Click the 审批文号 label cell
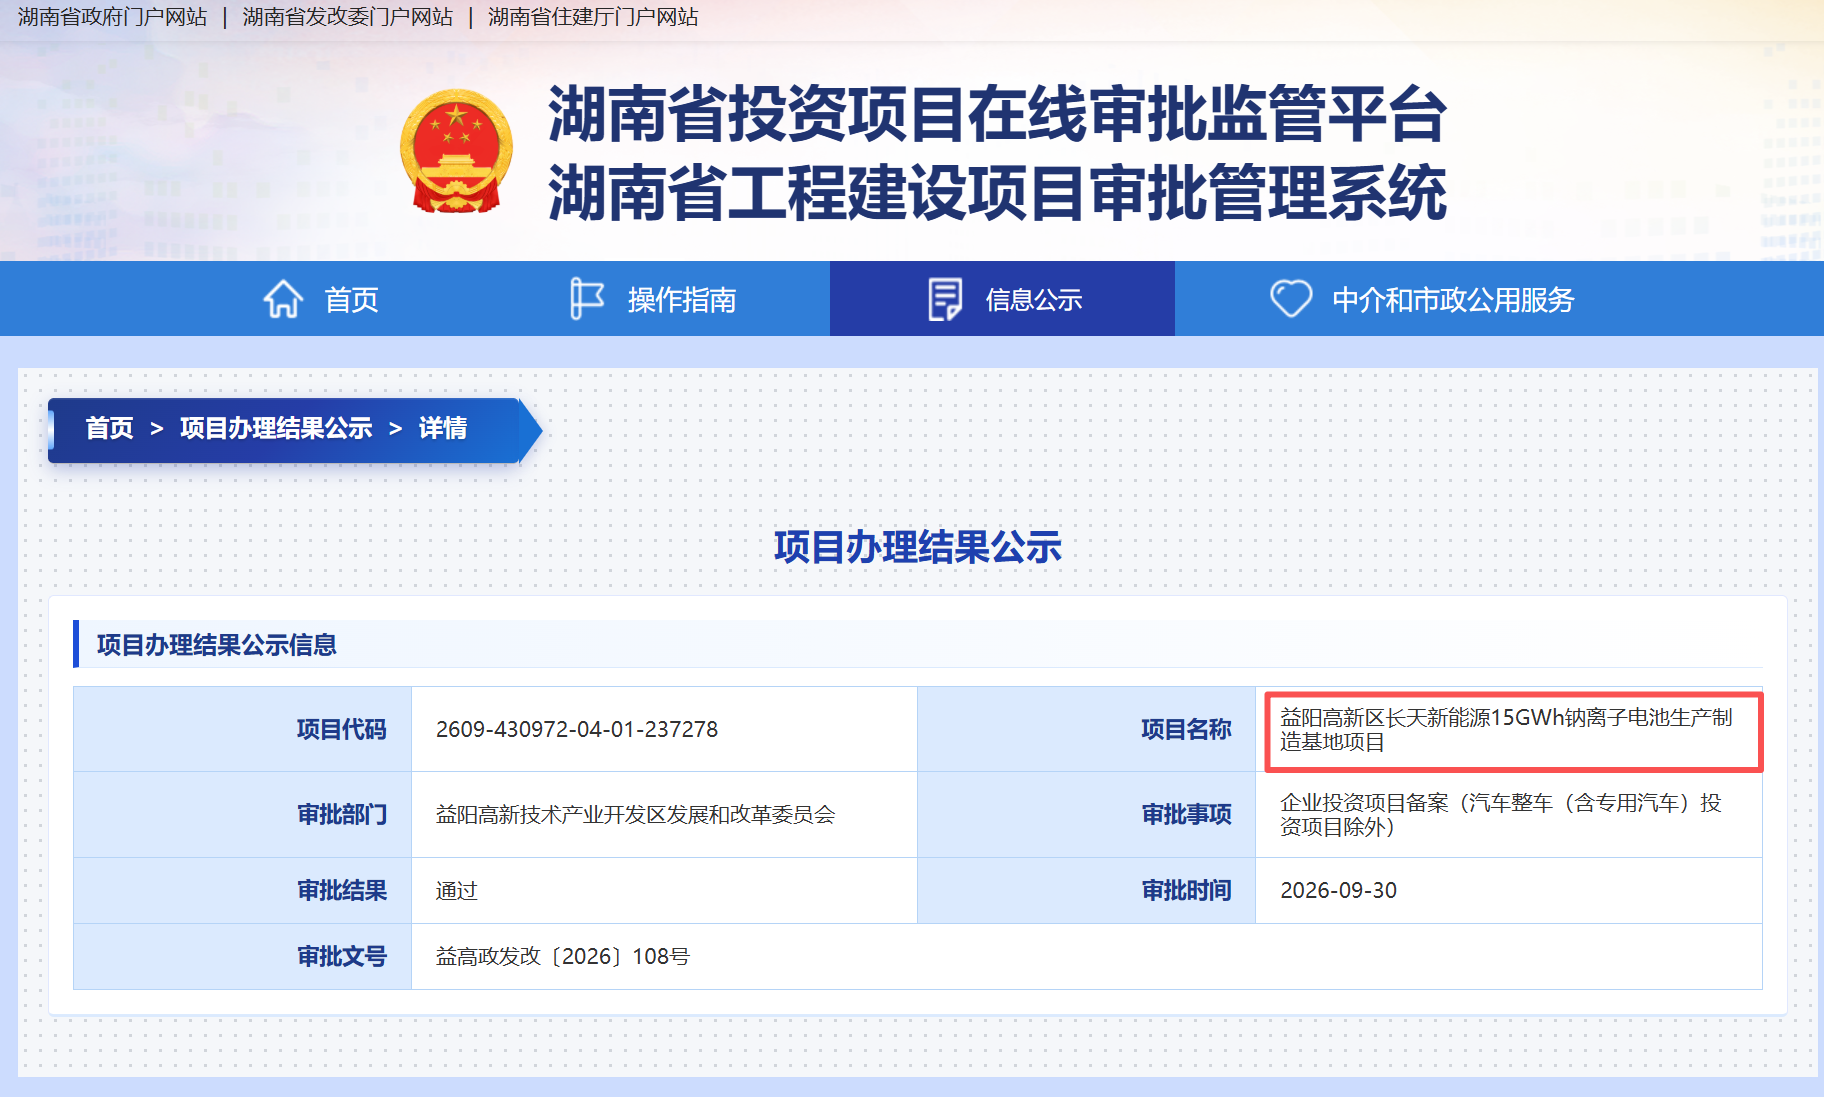Viewport: 1824px width, 1097px height. pos(243,956)
